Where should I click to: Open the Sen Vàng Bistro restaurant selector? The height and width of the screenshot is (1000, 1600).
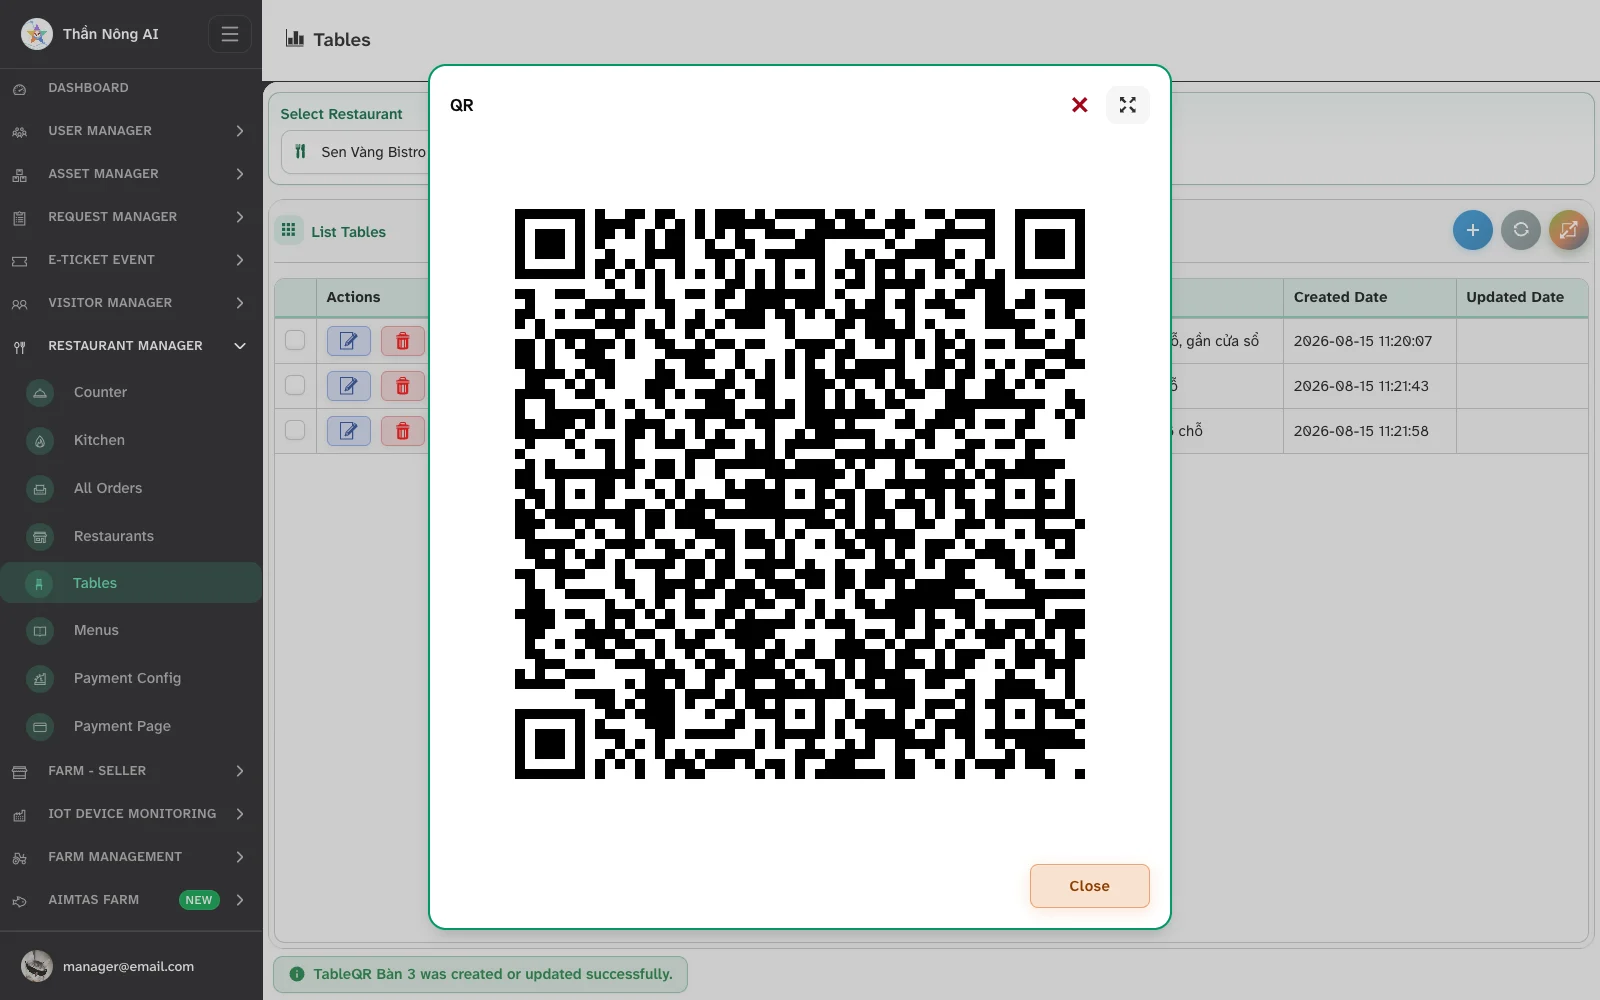[356, 152]
